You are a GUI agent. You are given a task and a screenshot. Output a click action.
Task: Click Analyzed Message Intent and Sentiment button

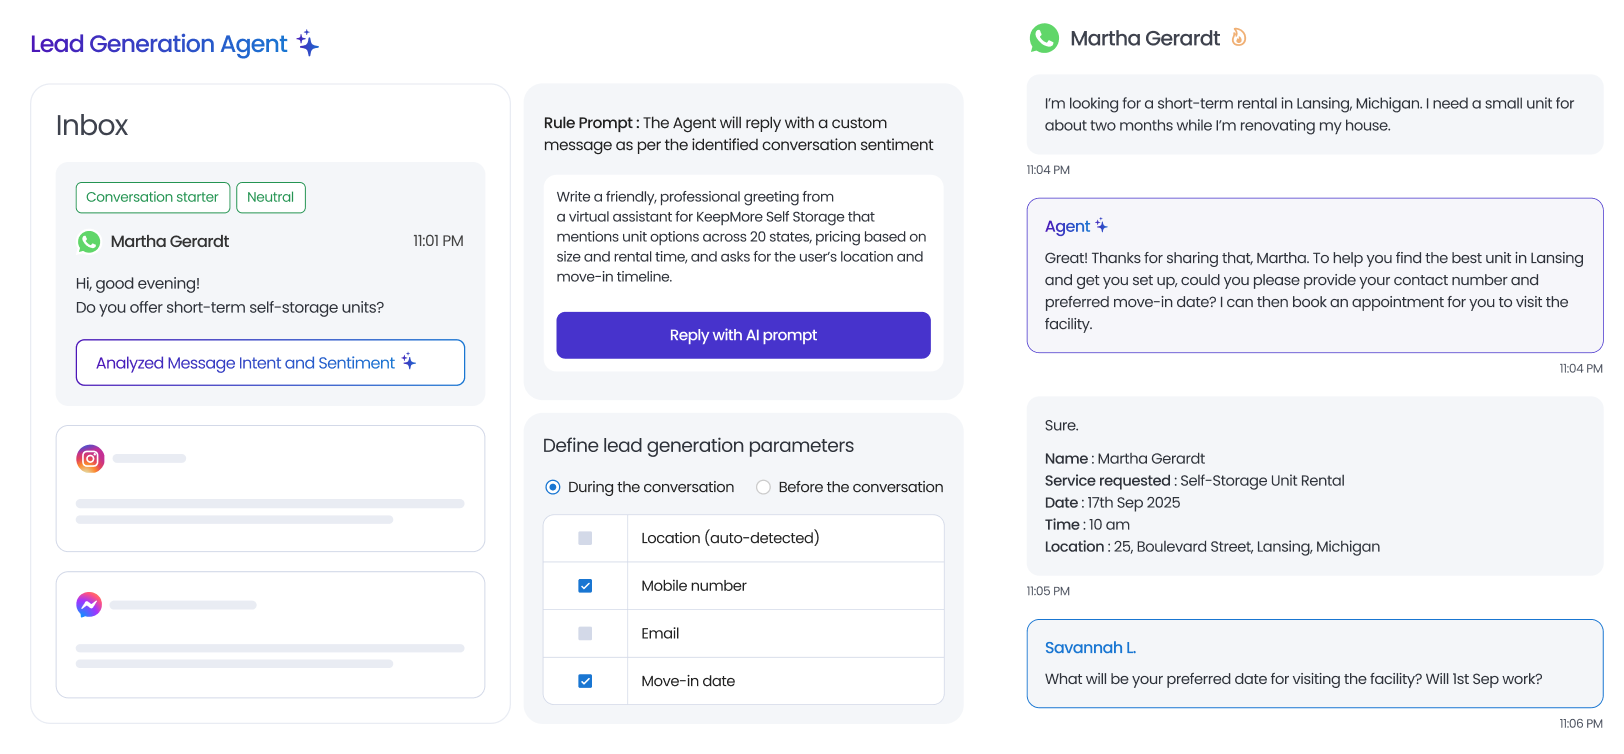(x=246, y=363)
